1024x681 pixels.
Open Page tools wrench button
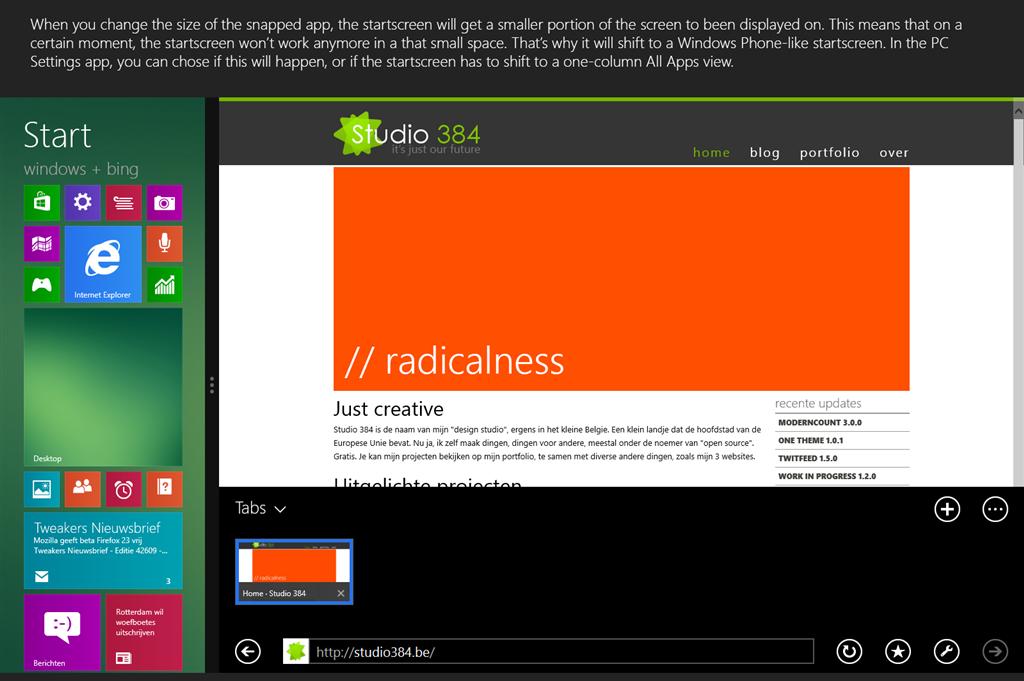[x=946, y=651]
